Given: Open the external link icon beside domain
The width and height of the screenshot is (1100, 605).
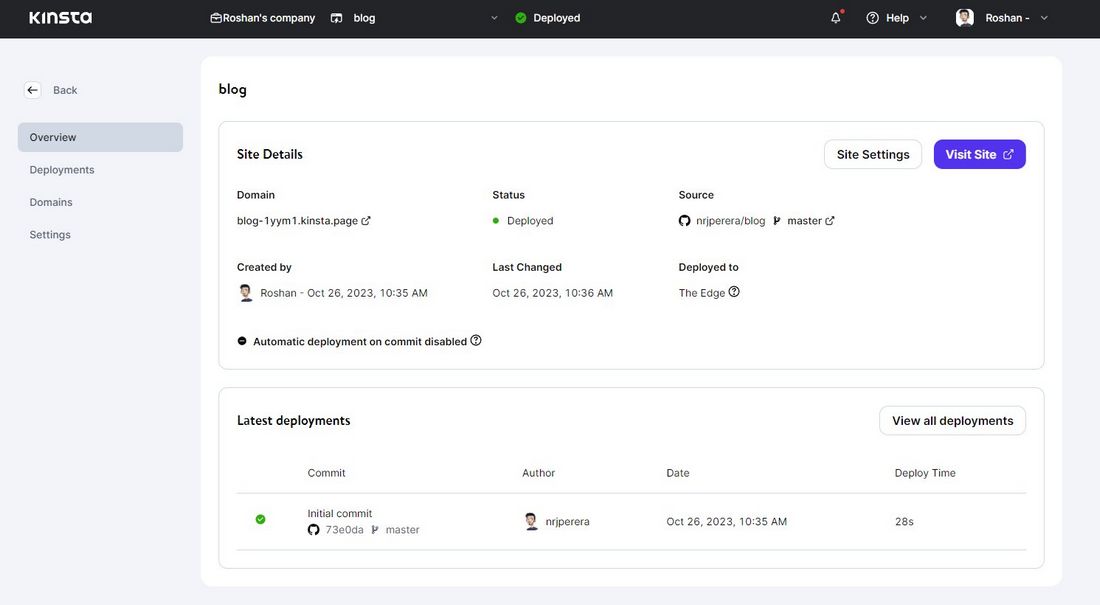Looking at the screenshot, I should click(365, 220).
